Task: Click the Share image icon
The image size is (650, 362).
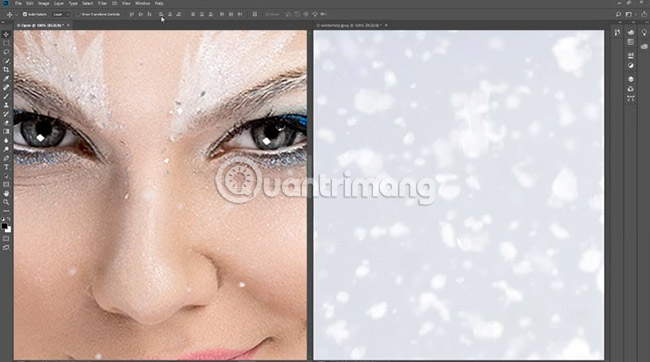Action: (644, 14)
